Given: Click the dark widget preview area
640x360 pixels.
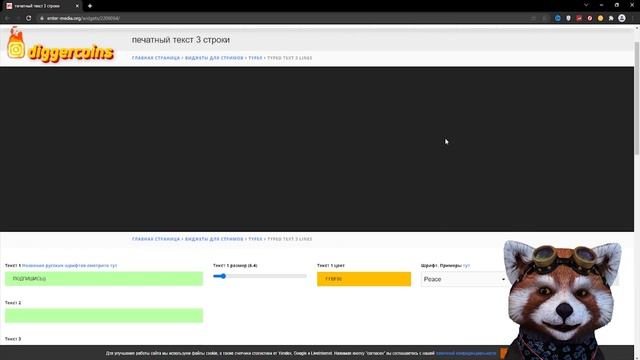Looking at the screenshot, I should pyautogui.click(x=317, y=149).
